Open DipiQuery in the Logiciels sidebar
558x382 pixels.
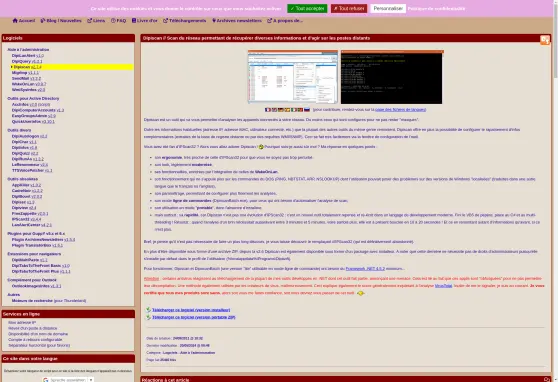(x=27, y=61)
